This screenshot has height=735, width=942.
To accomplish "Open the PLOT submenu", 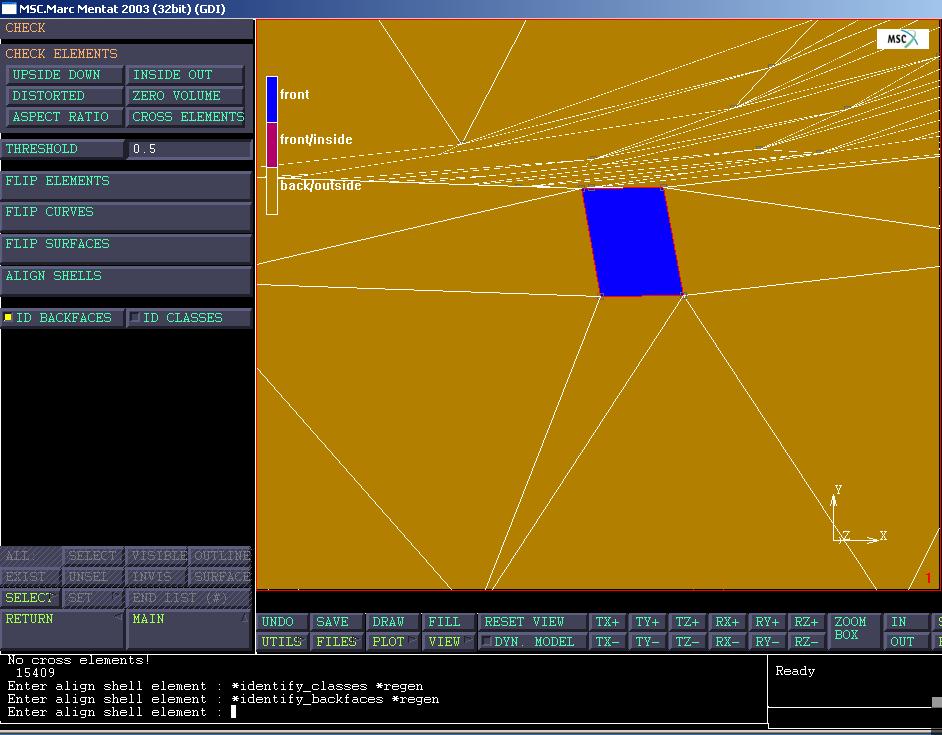I will tap(394, 642).
